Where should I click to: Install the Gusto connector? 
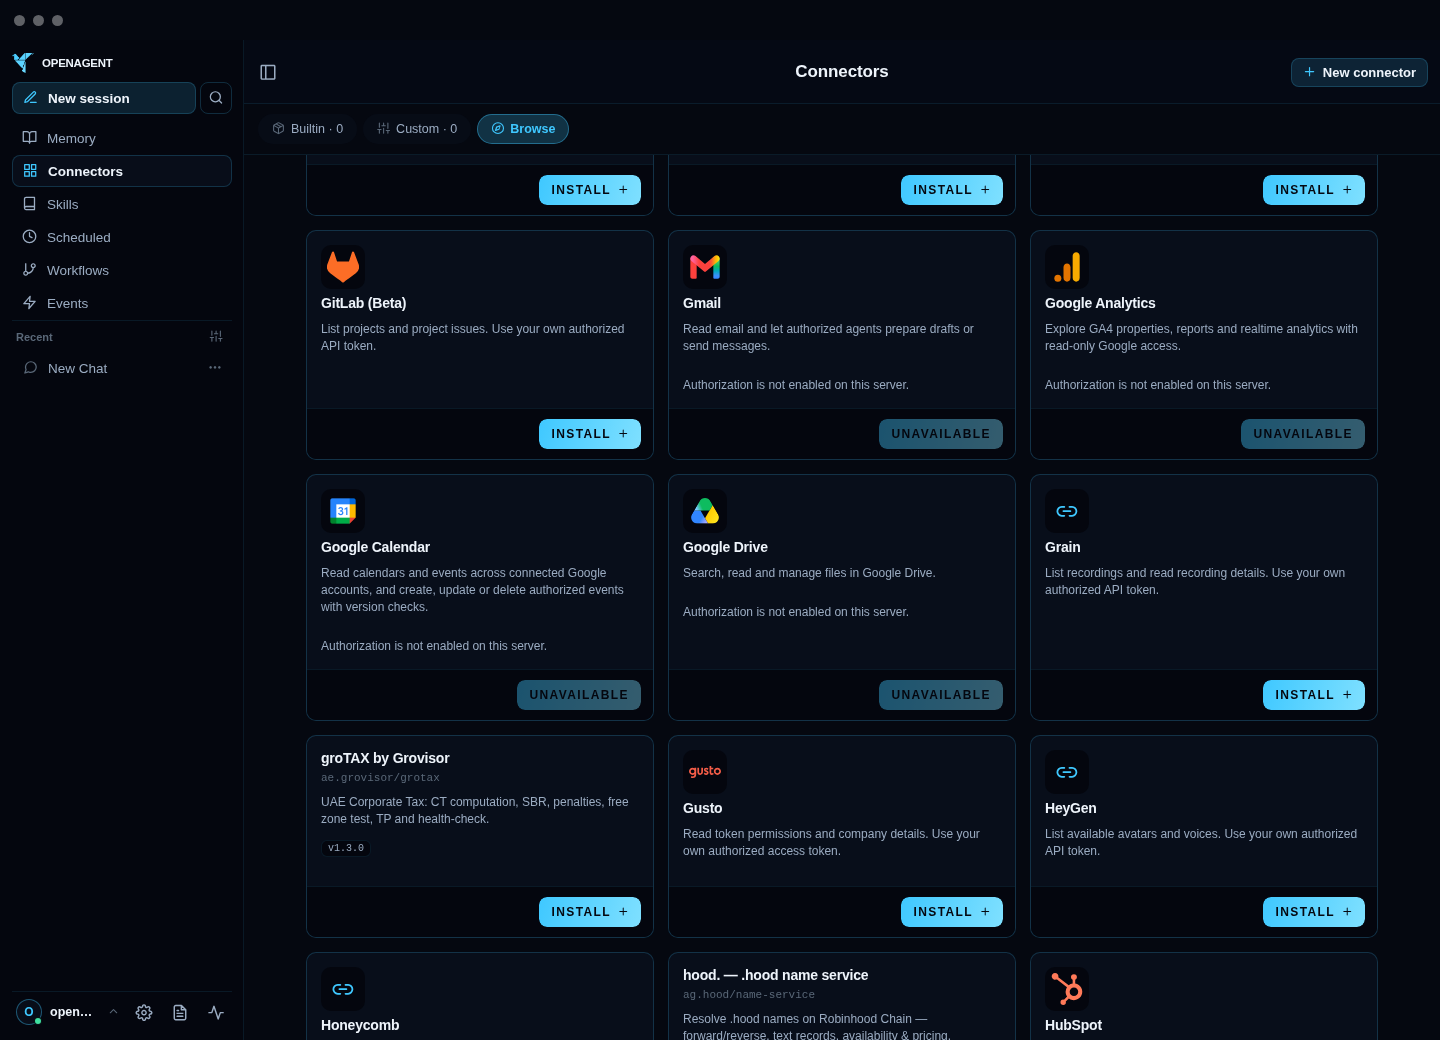tap(952, 912)
